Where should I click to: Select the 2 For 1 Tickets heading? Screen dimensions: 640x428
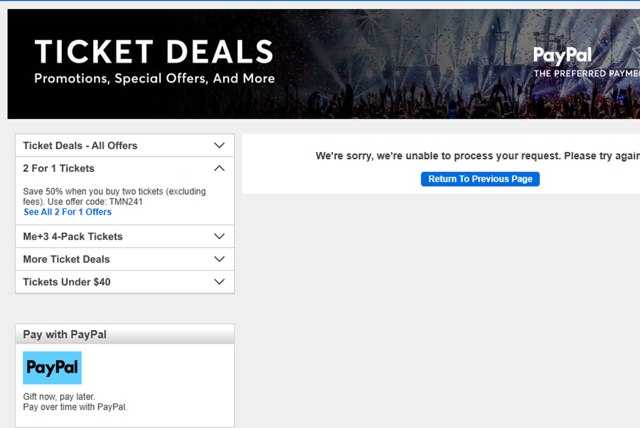tap(59, 168)
